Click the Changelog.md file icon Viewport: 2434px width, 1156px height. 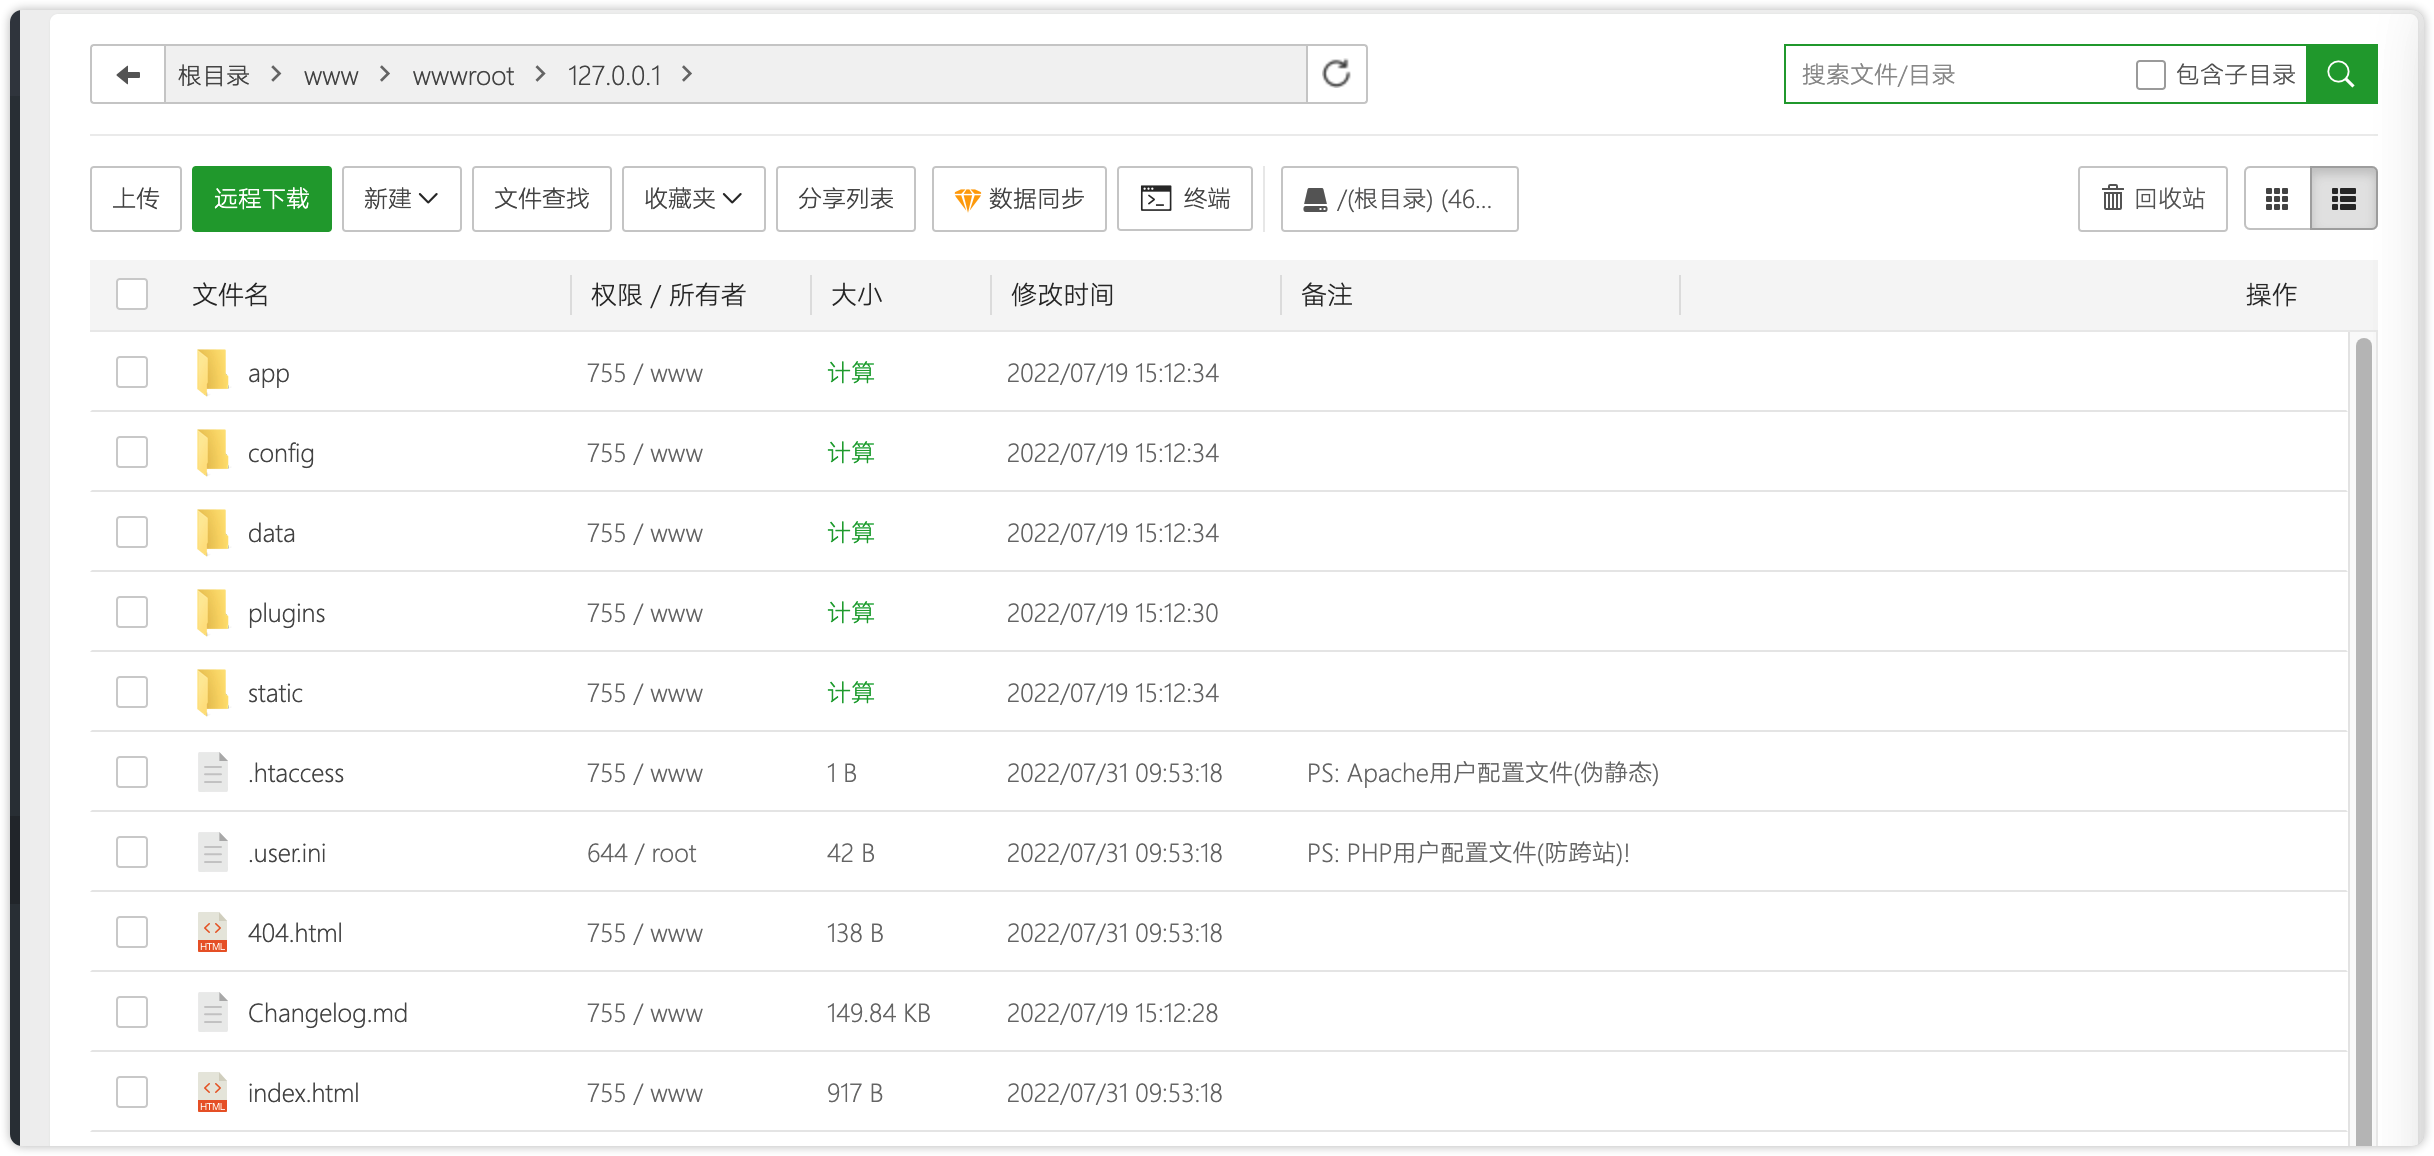click(x=213, y=1012)
